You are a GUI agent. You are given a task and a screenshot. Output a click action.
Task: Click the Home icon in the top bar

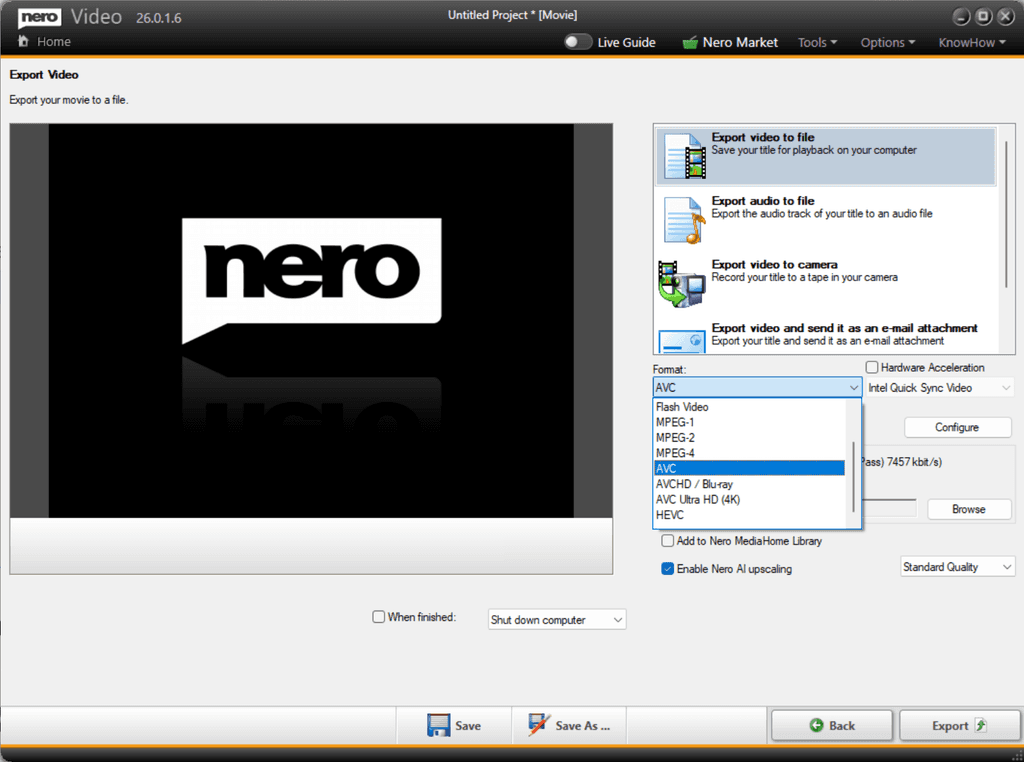coord(23,42)
